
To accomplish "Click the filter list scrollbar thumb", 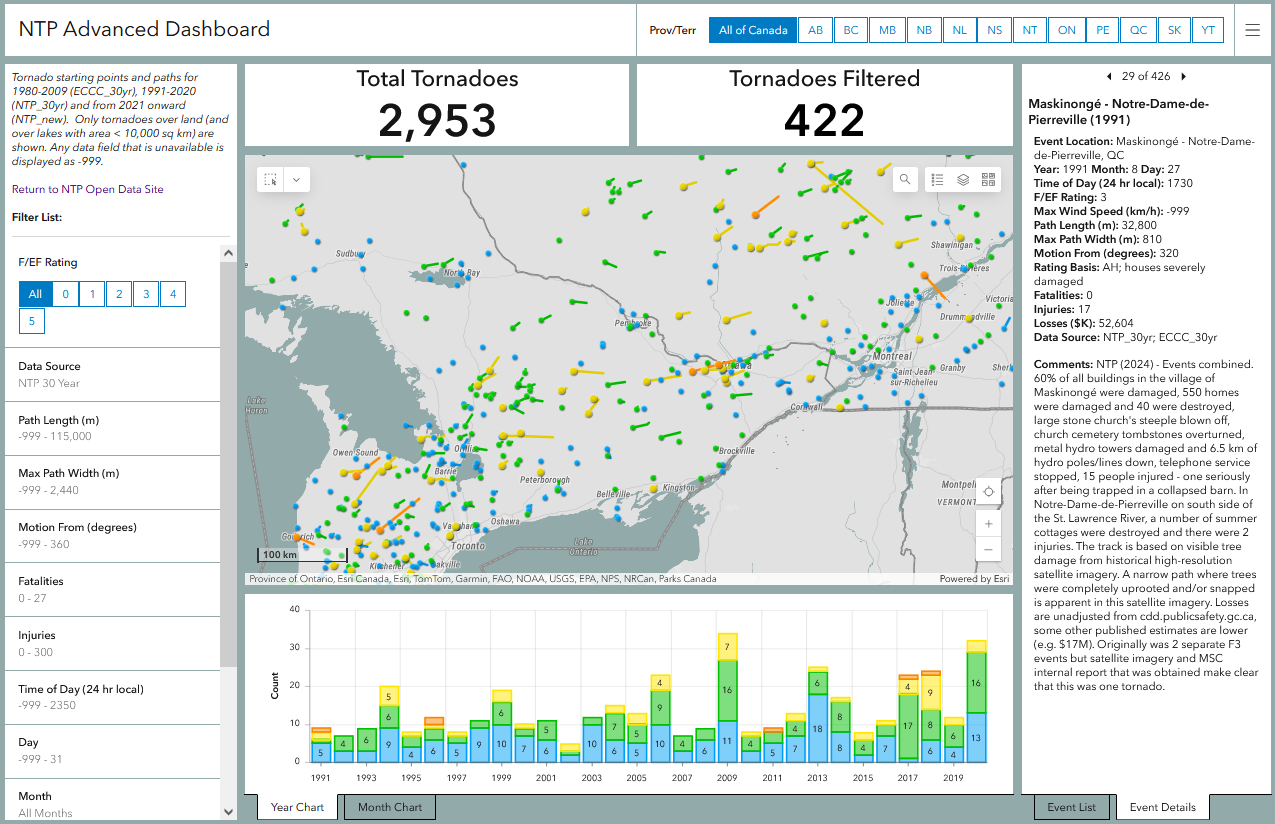I will click(x=228, y=465).
